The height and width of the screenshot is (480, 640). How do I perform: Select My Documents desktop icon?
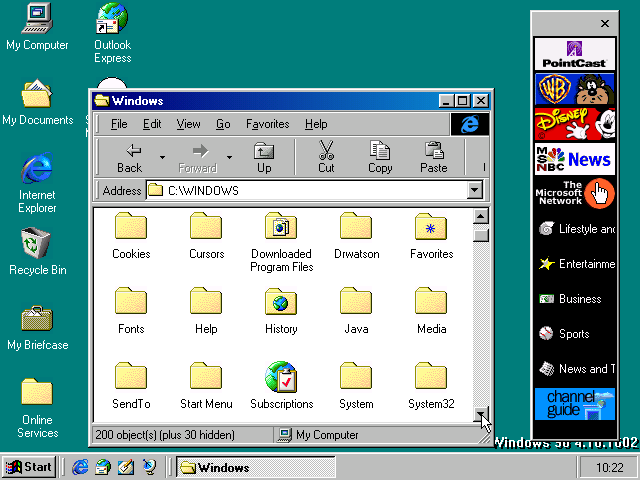tap(37, 102)
